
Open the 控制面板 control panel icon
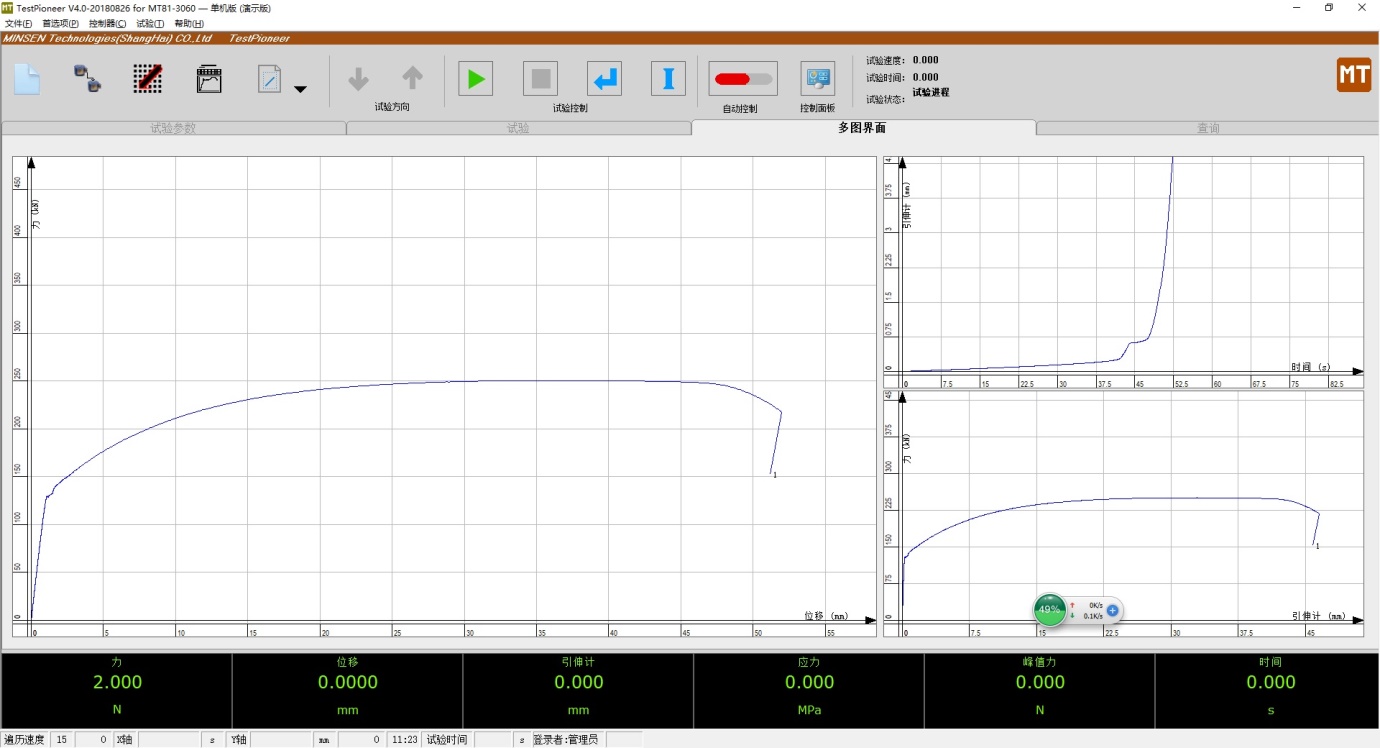click(x=817, y=78)
